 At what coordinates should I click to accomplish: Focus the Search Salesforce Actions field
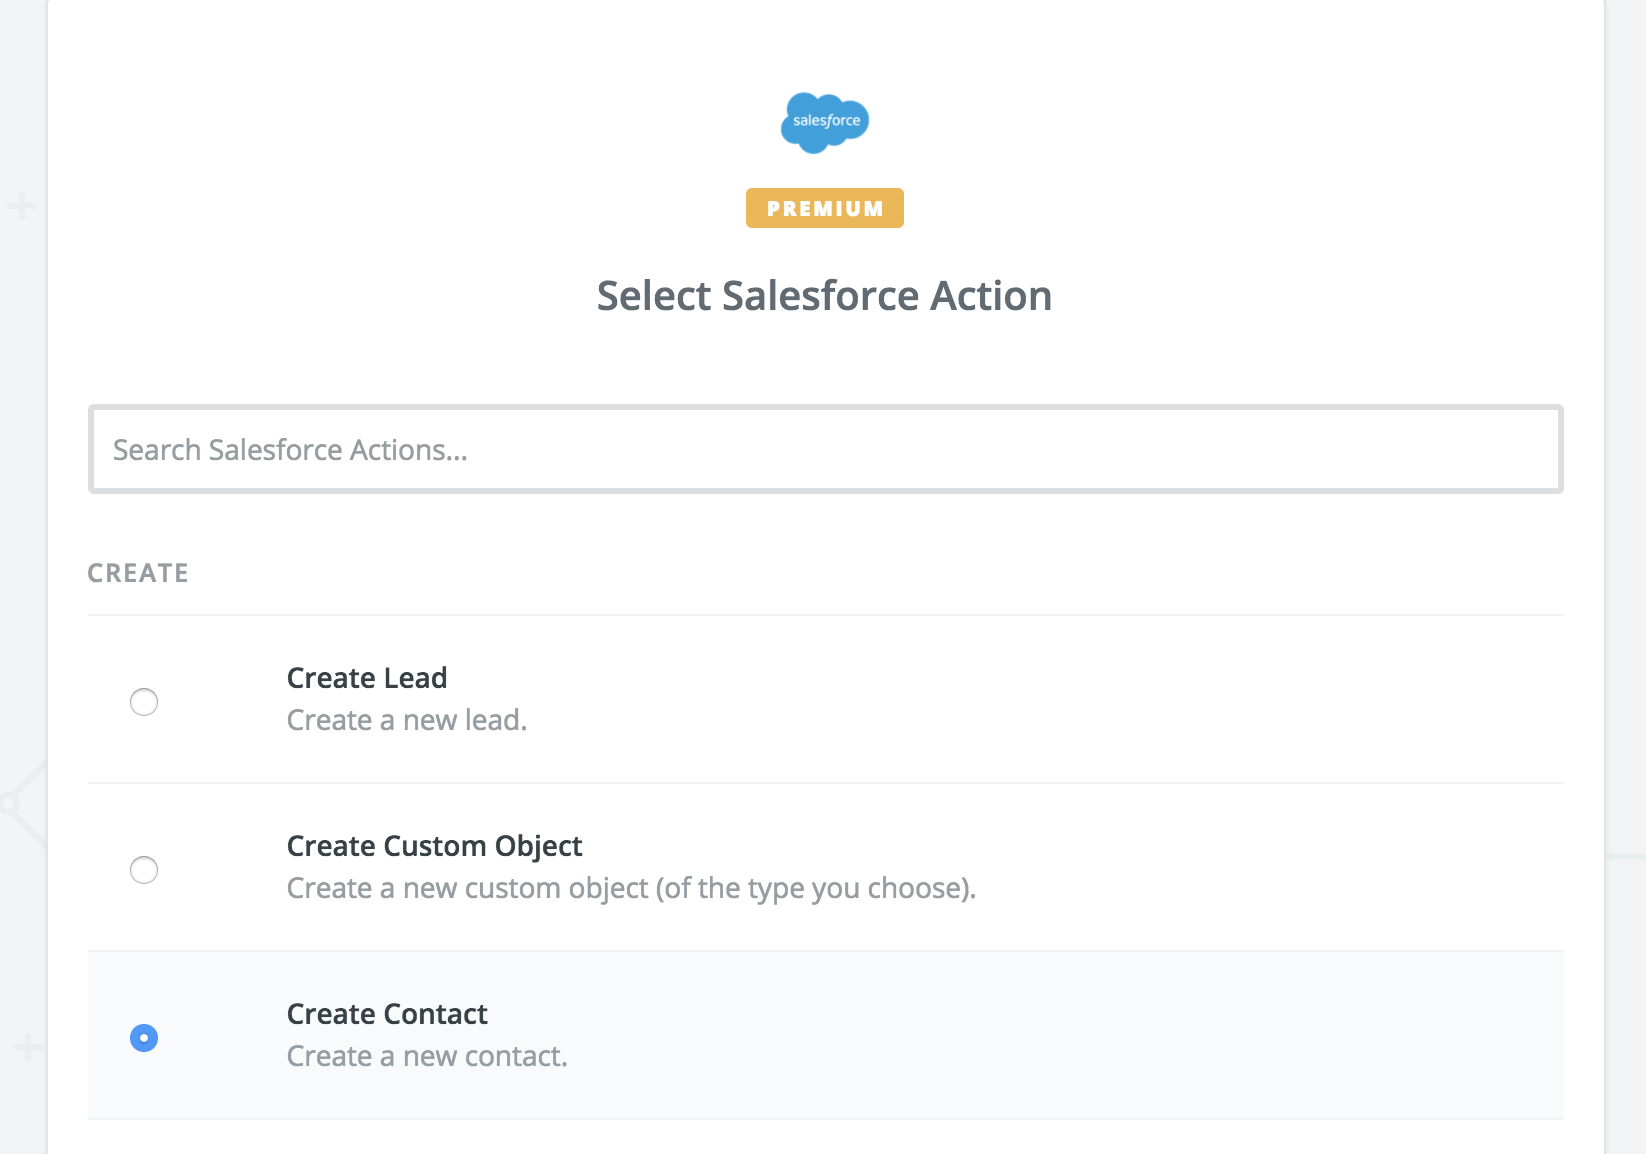click(826, 449)
